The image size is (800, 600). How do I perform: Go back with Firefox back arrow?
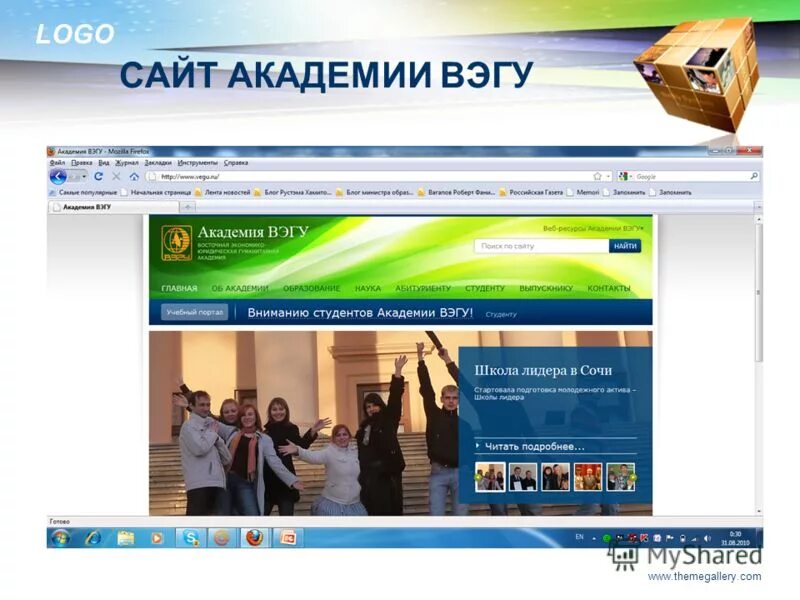58,177
